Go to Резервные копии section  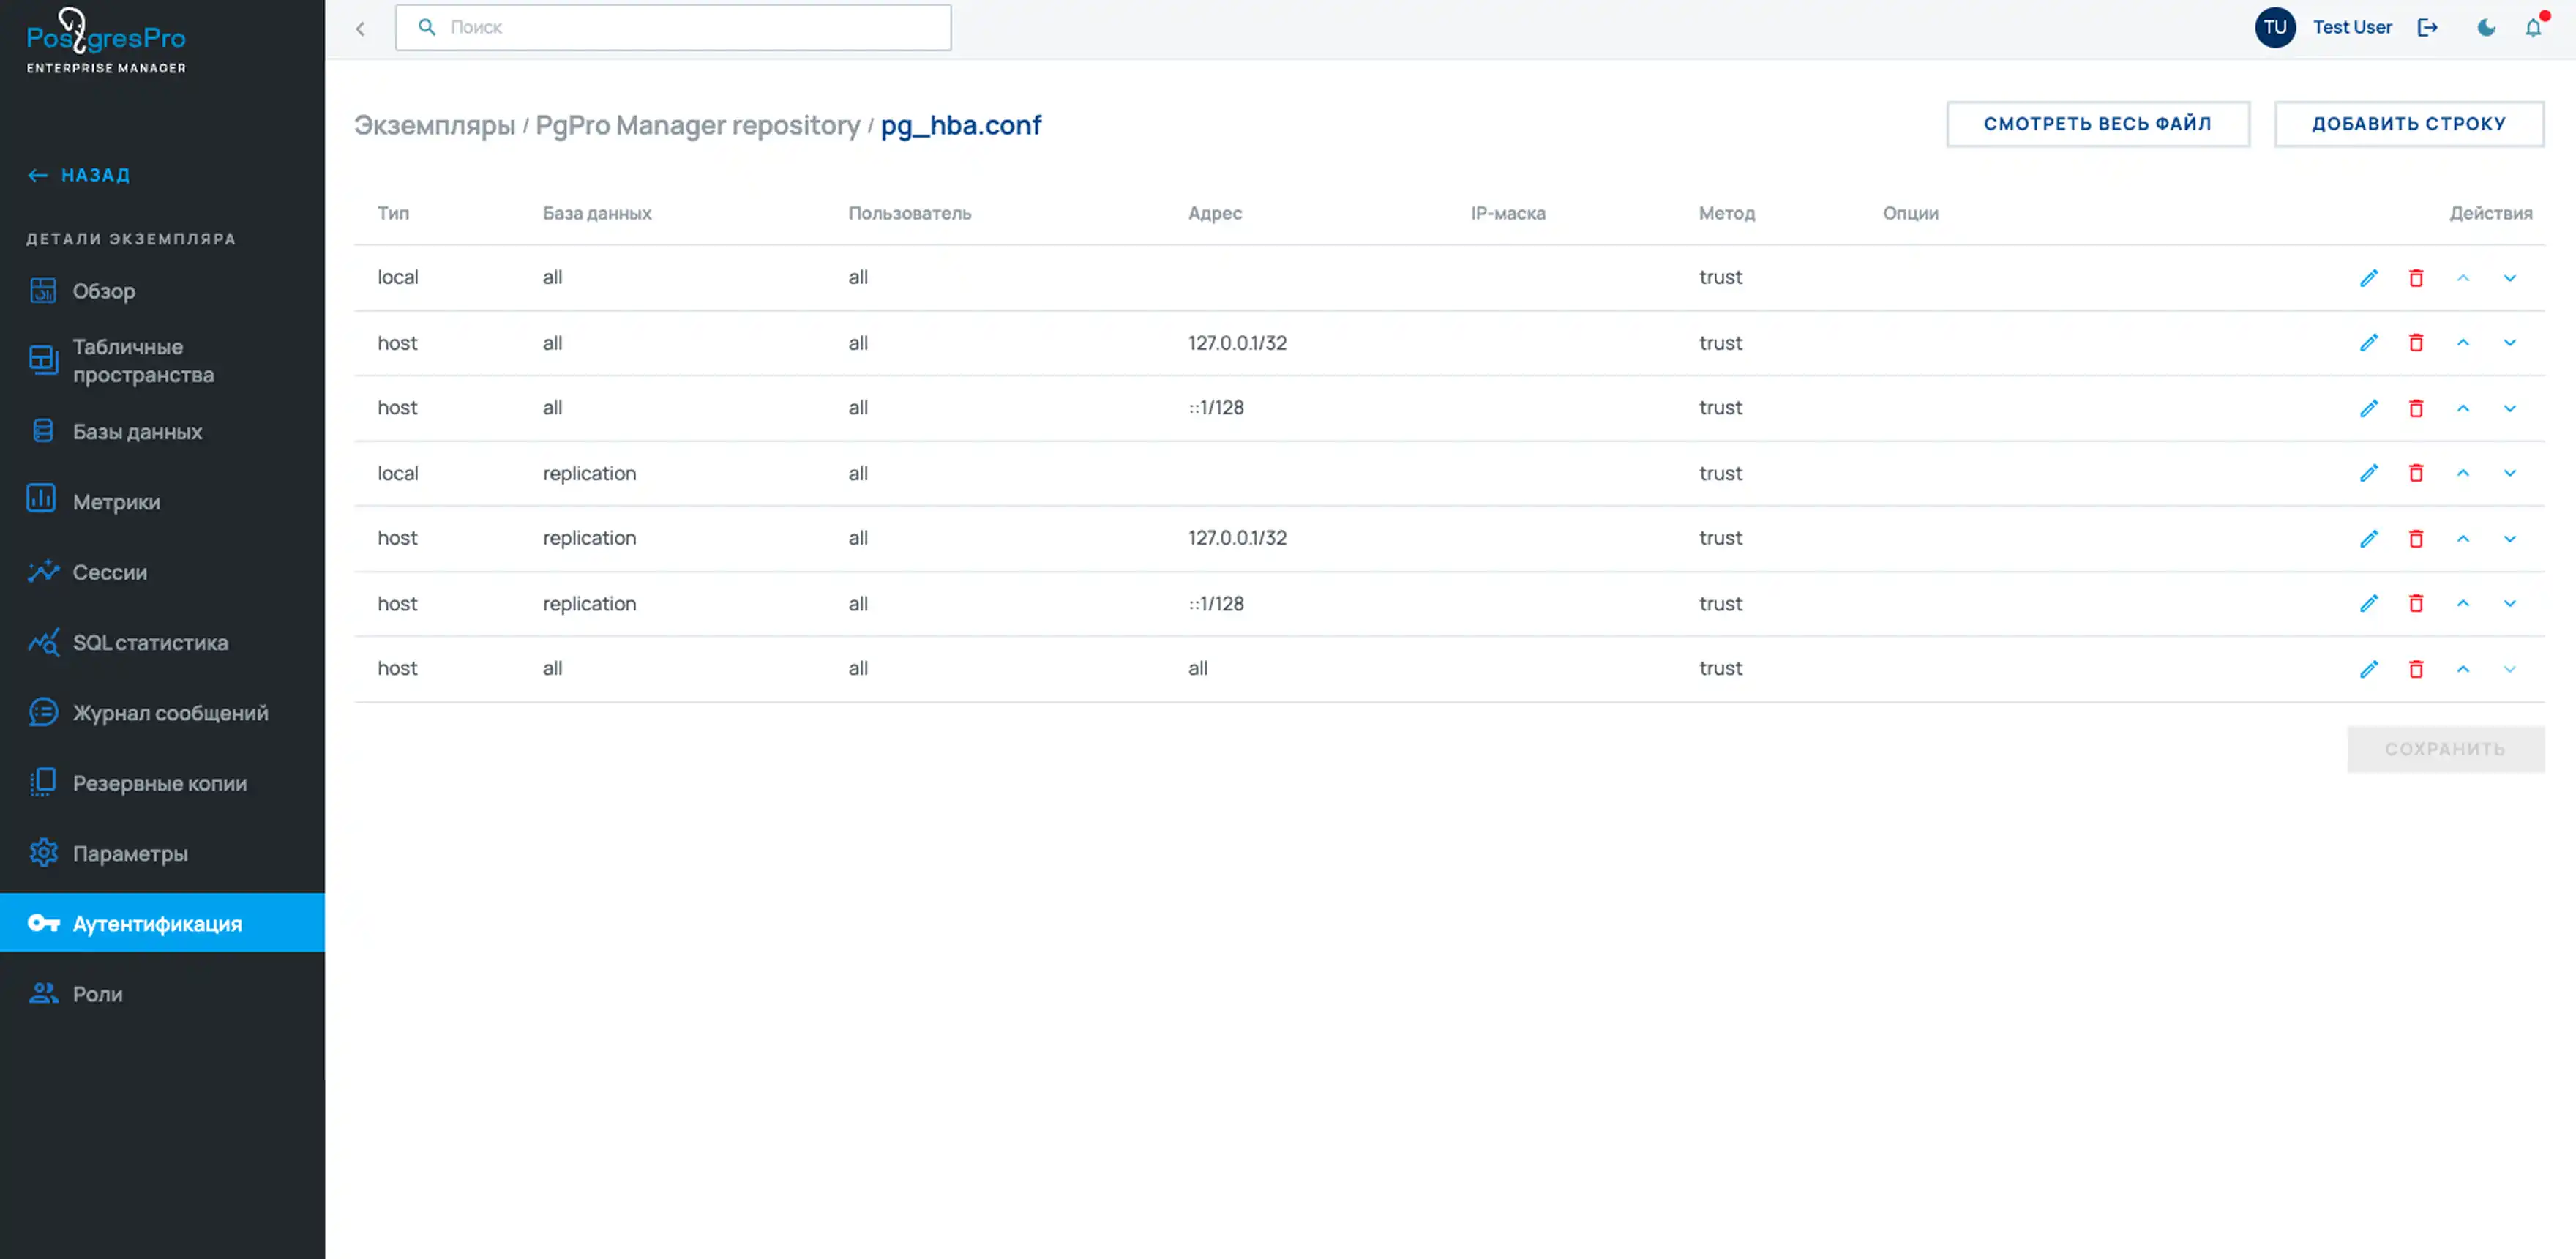click(x=159, y=783)
